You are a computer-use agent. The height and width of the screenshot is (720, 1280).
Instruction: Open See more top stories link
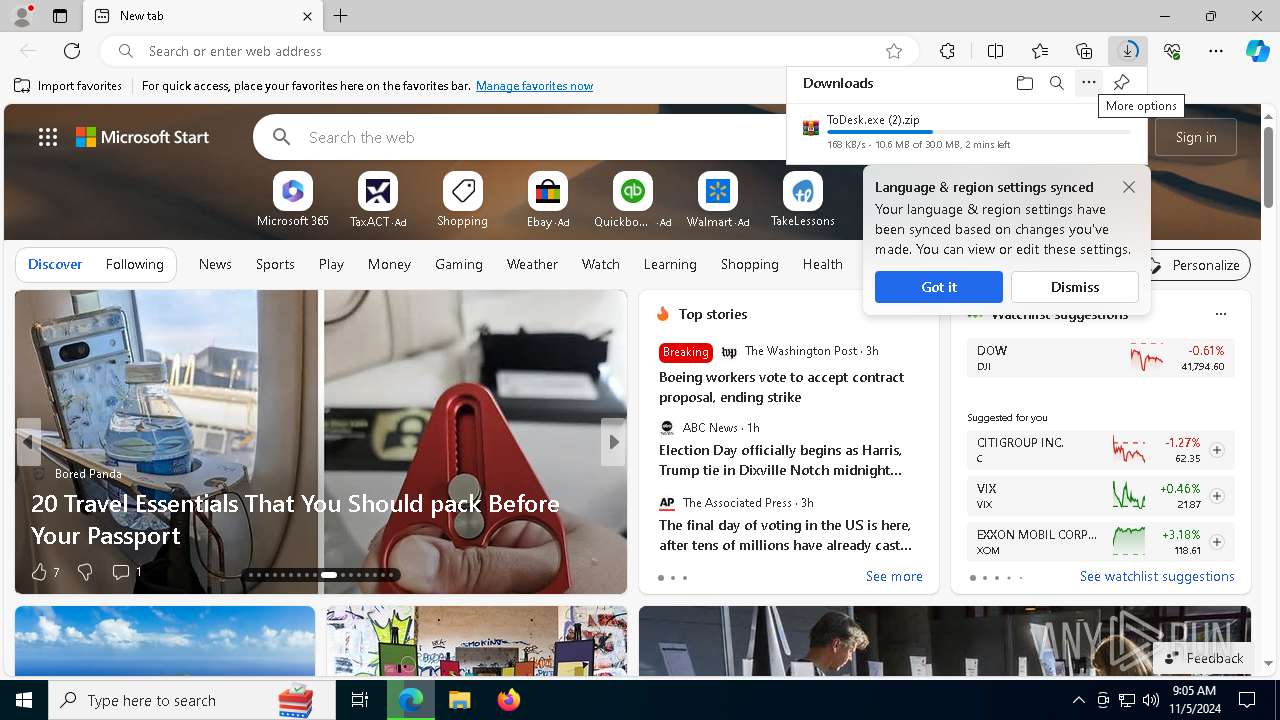point(894,577)
